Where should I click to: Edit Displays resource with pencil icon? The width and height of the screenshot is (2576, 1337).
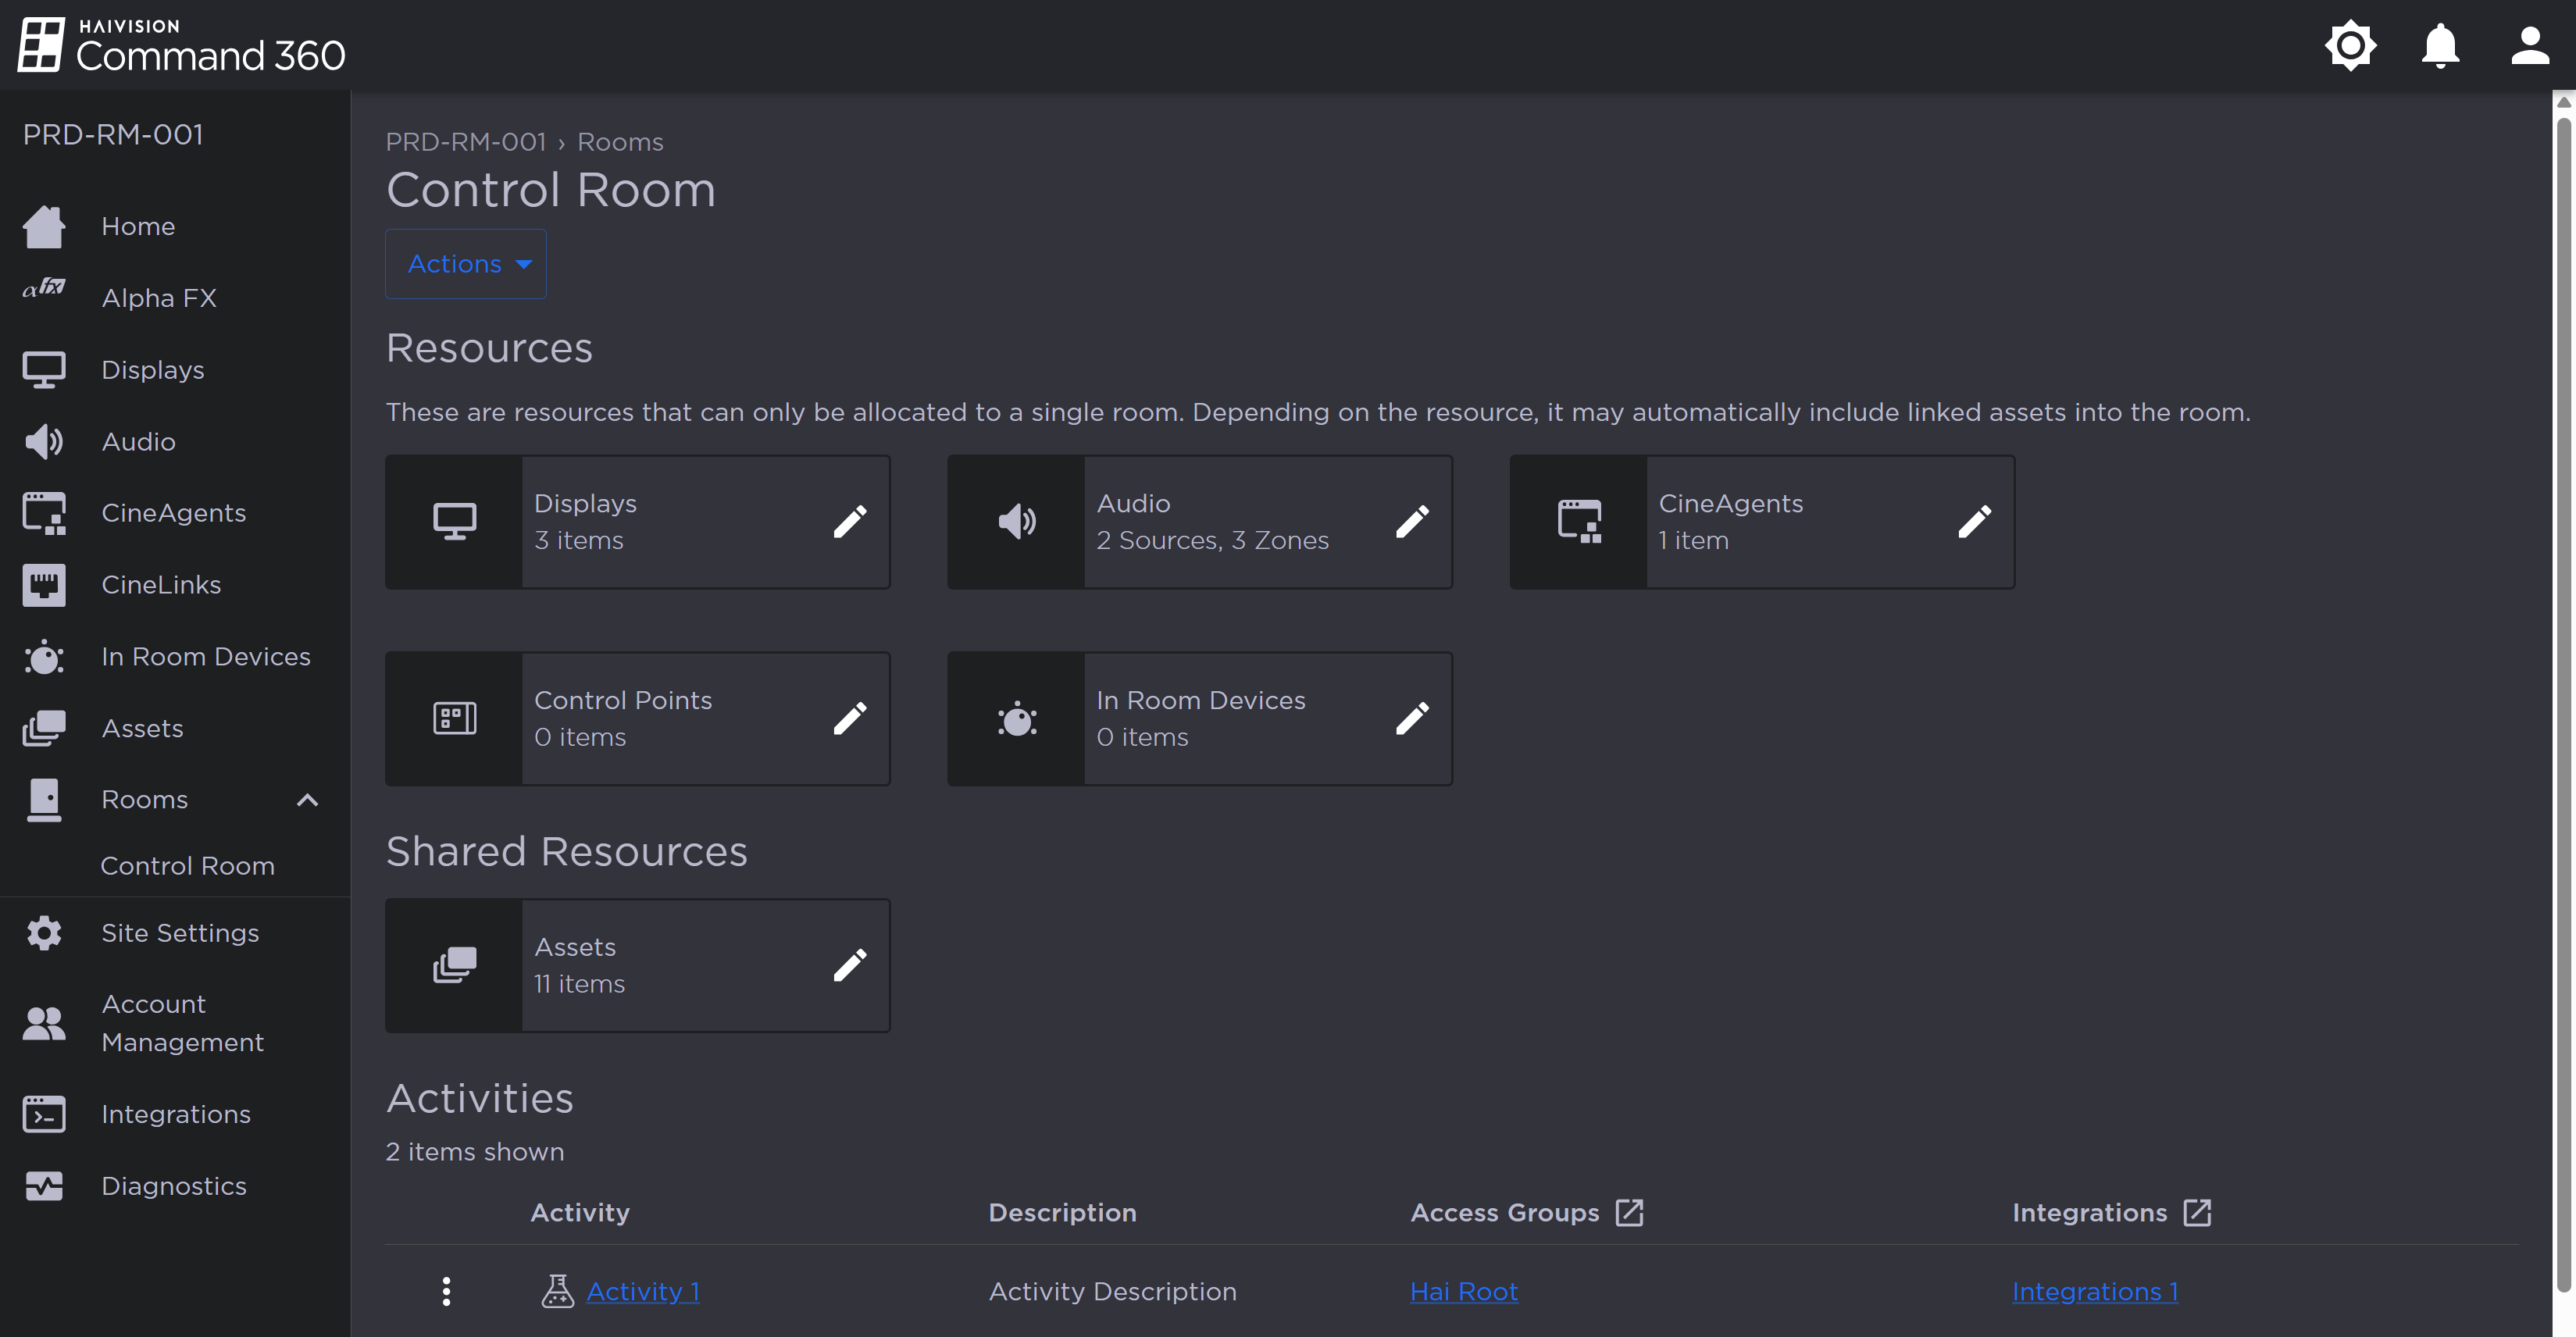point(850,521)
